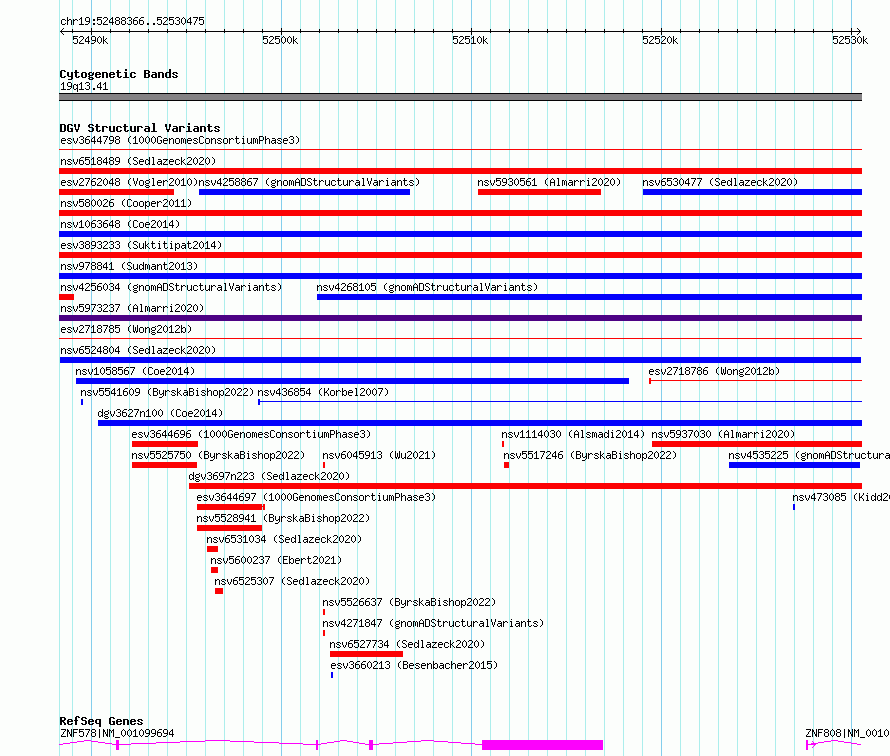The image size is (890, 756).
Task: Click the nsv6525307 (Sedlazeck2020) label
Action: click(x=292, y=581)
